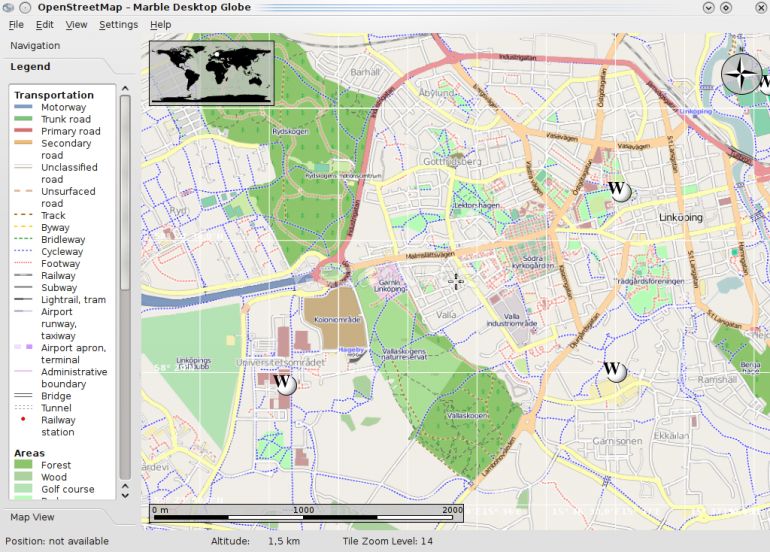Click the legend scrollbar up arrow at top
The image size is (770, 552).
[x=125, y=88]
